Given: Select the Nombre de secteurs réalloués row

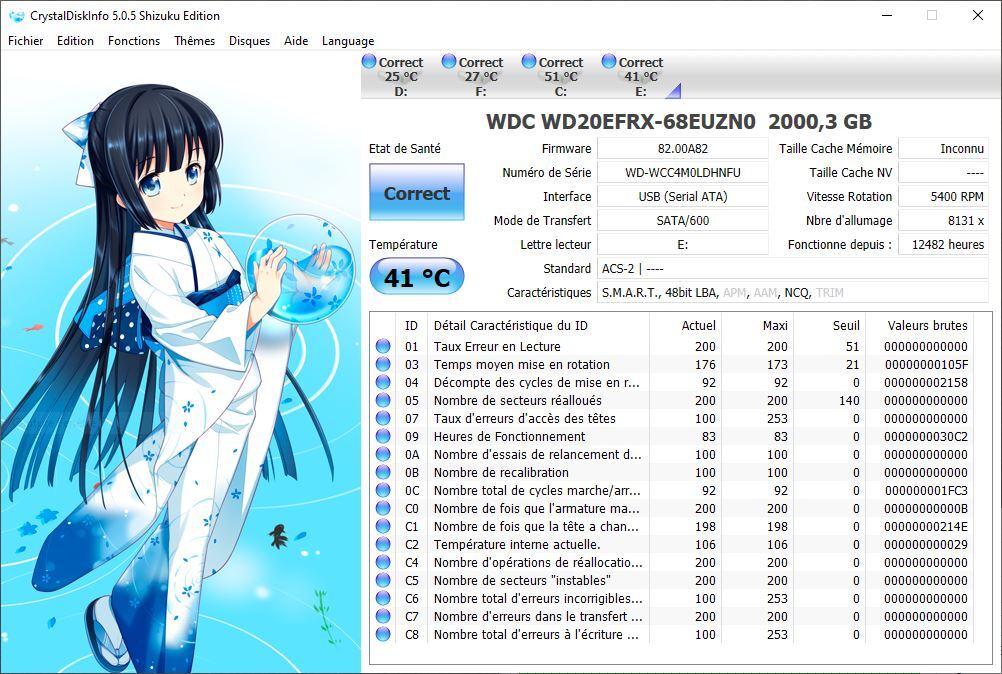Looking at the screenshot, I should pyautogui.click(x=672, y=400).
